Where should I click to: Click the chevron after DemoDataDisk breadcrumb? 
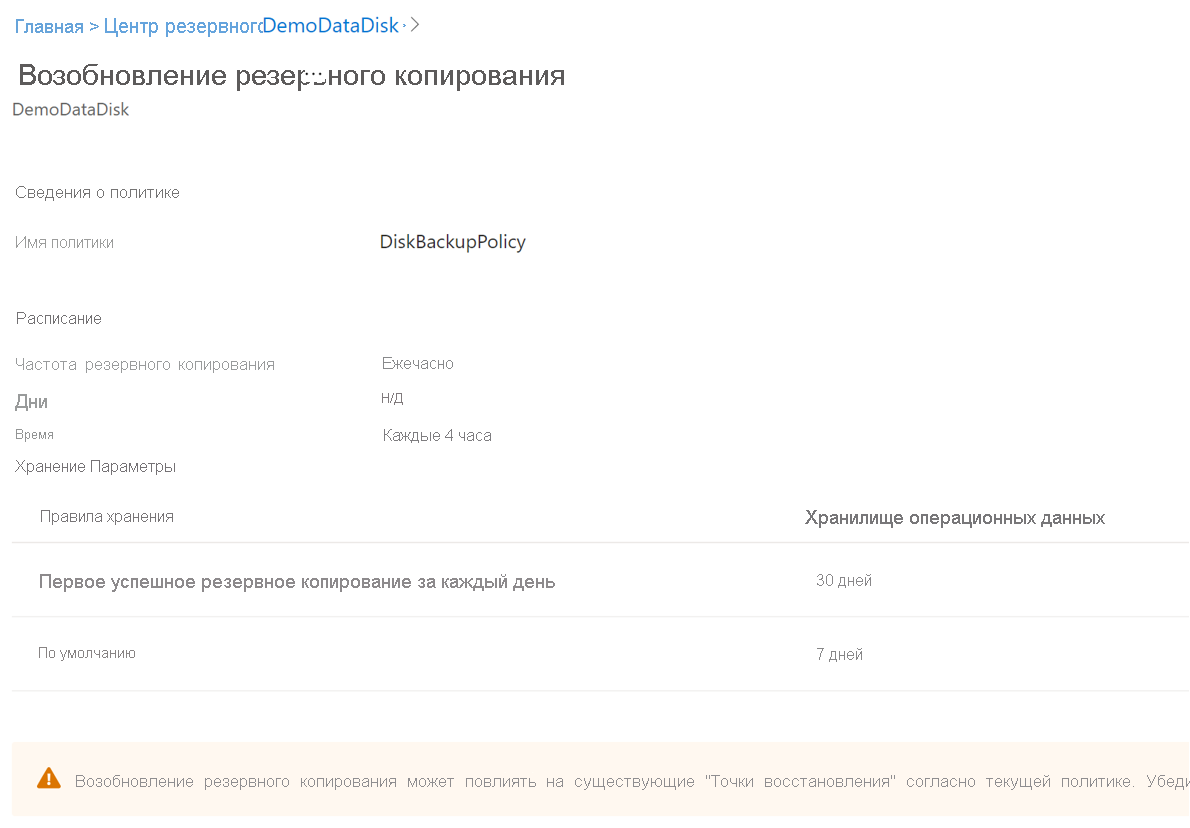pos(414,25)
